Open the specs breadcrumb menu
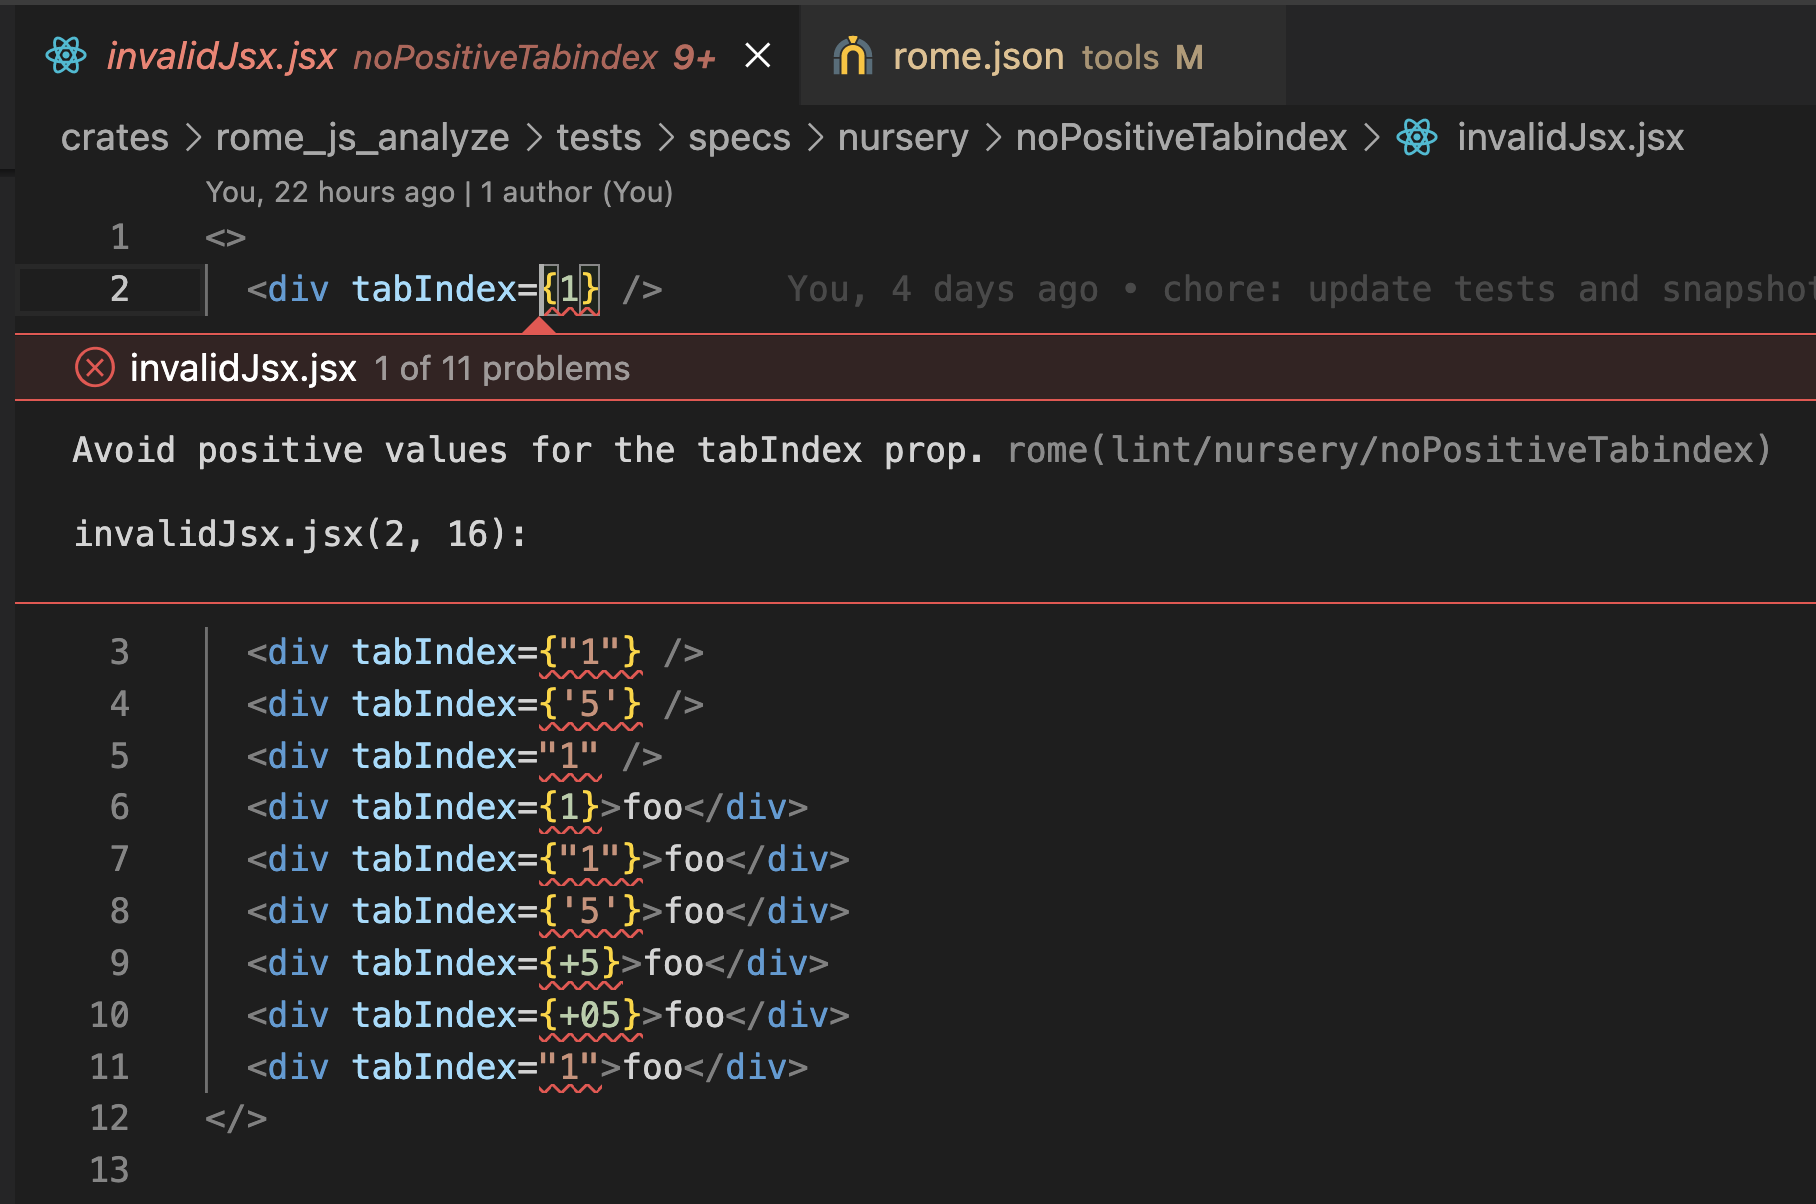The height and width of the screenshot is (1204, 1816). click(x=739, y=137)
